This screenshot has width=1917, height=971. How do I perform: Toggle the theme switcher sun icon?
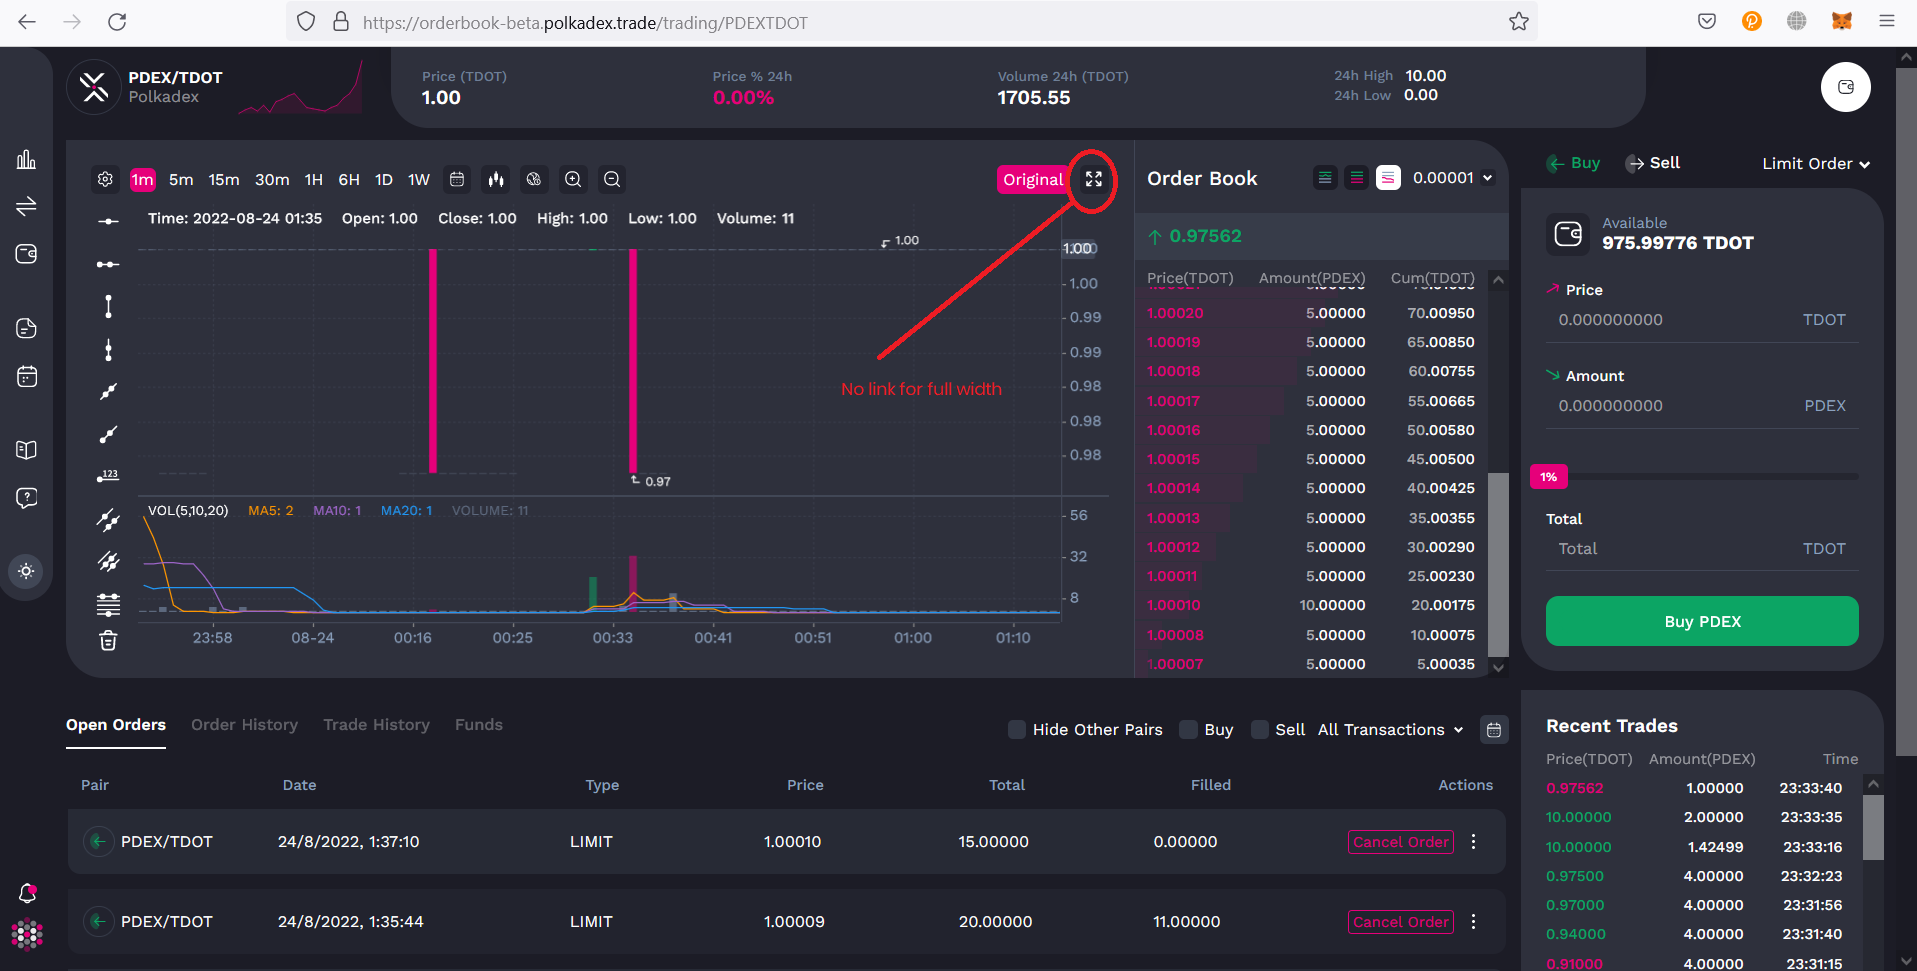coord(26,571)
